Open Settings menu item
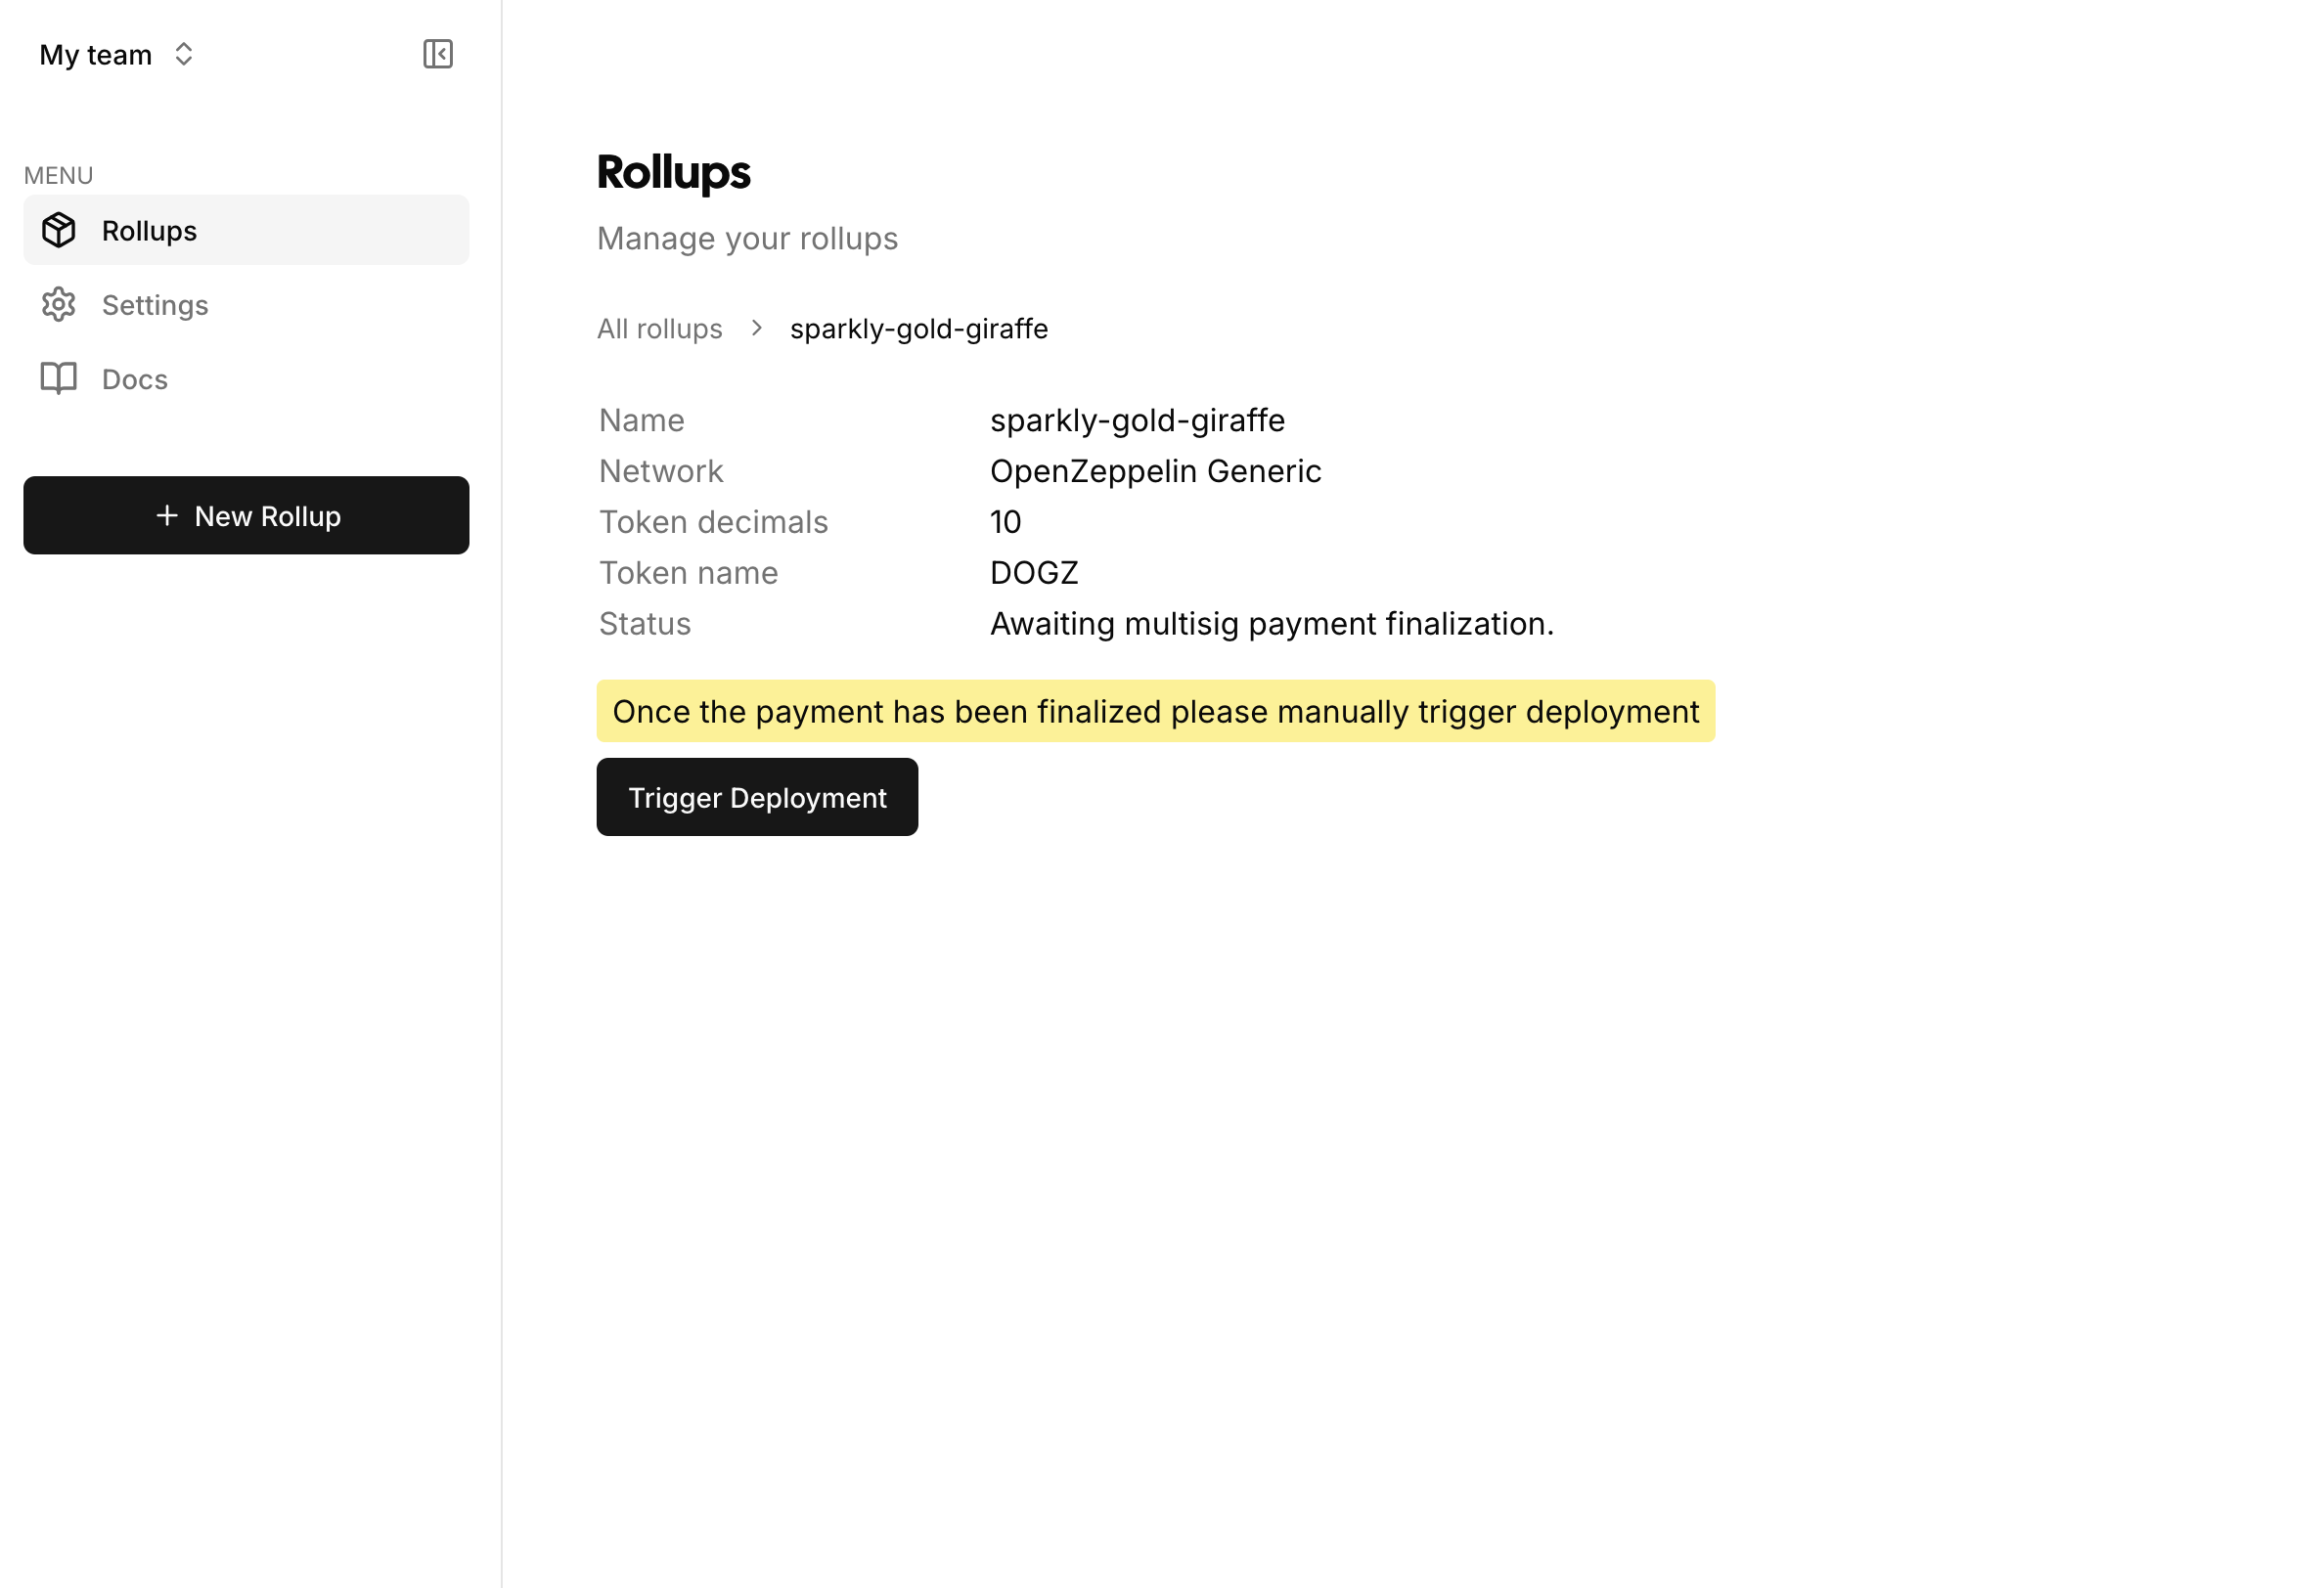 click(246, 305)
